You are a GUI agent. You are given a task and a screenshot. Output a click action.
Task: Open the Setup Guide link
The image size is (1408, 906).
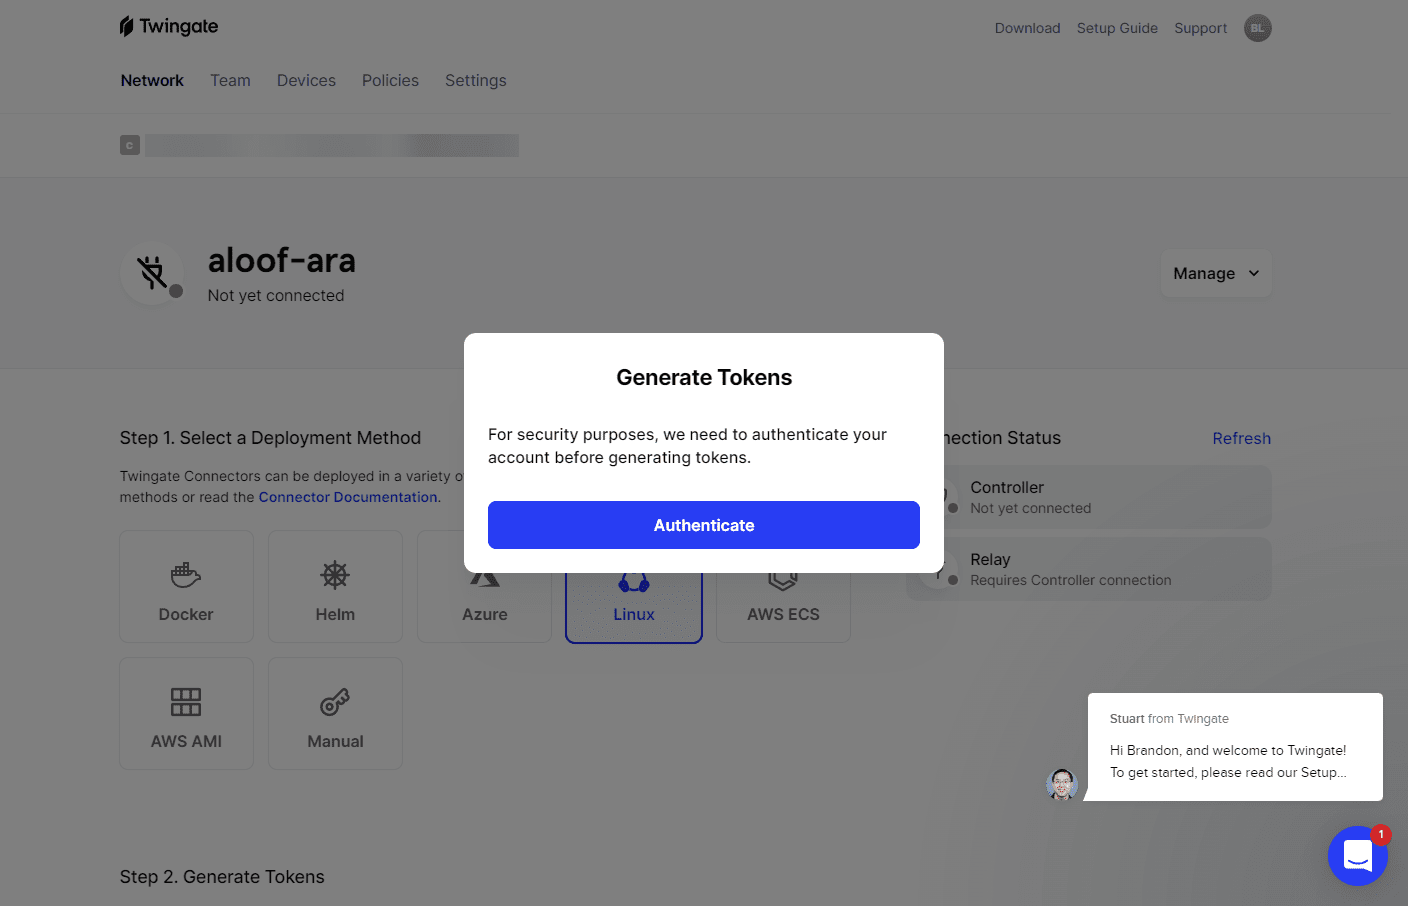pos(1117,28)
